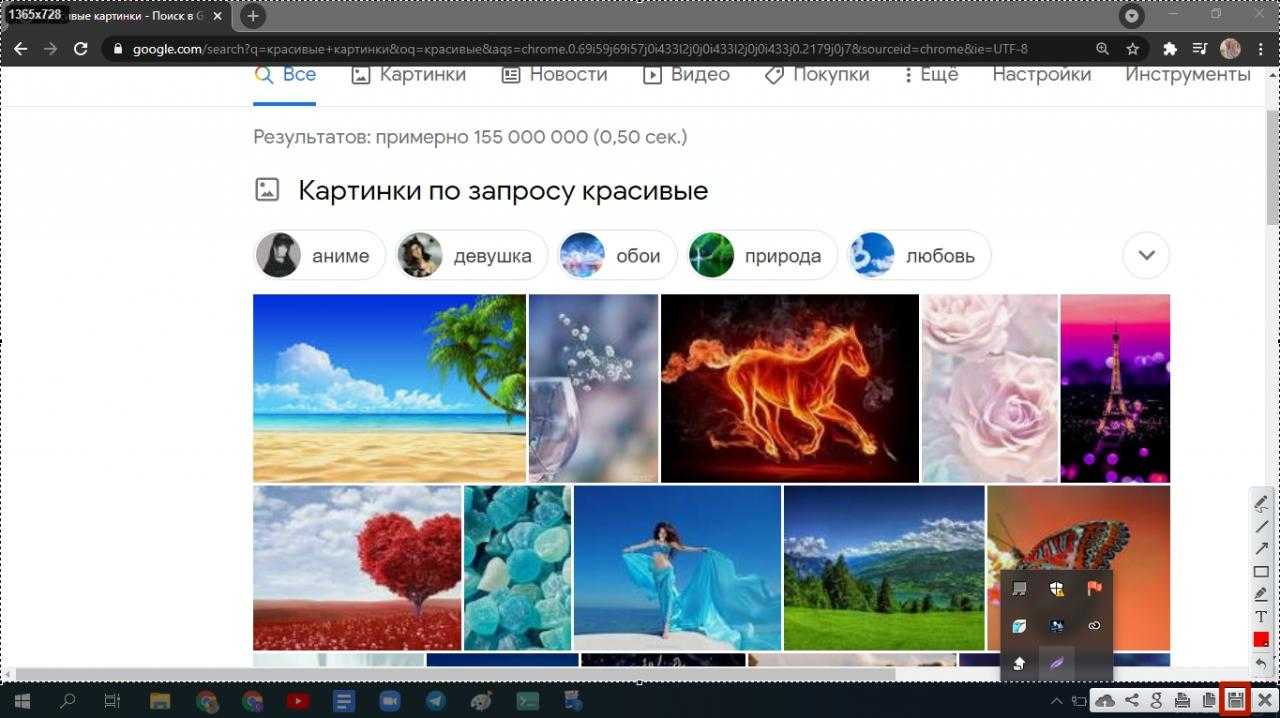This screenshot has height=718, width=1280.
Task: Print the screenshot using printer icon
Action: [1183, 700]
